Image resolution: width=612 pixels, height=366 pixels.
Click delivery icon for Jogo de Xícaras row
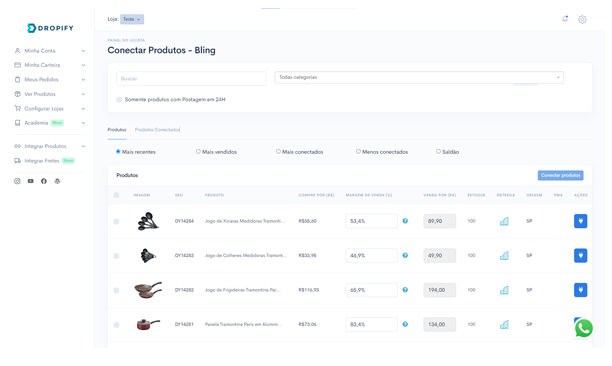[504, 221]
